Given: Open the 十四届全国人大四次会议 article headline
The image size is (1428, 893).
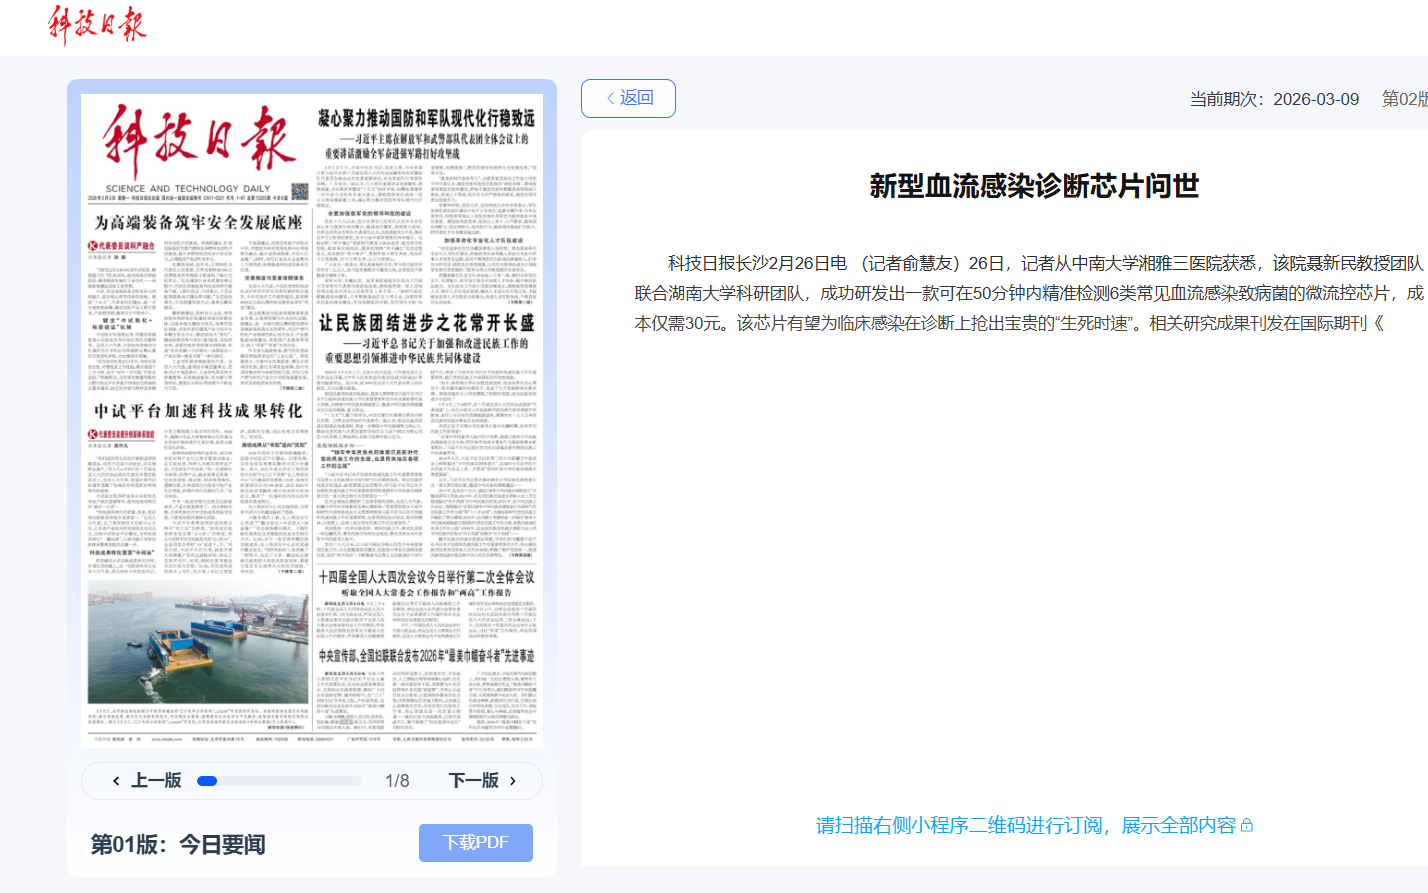Looking at the screenshot, I should pyautogui.click(x=426, y=577).
